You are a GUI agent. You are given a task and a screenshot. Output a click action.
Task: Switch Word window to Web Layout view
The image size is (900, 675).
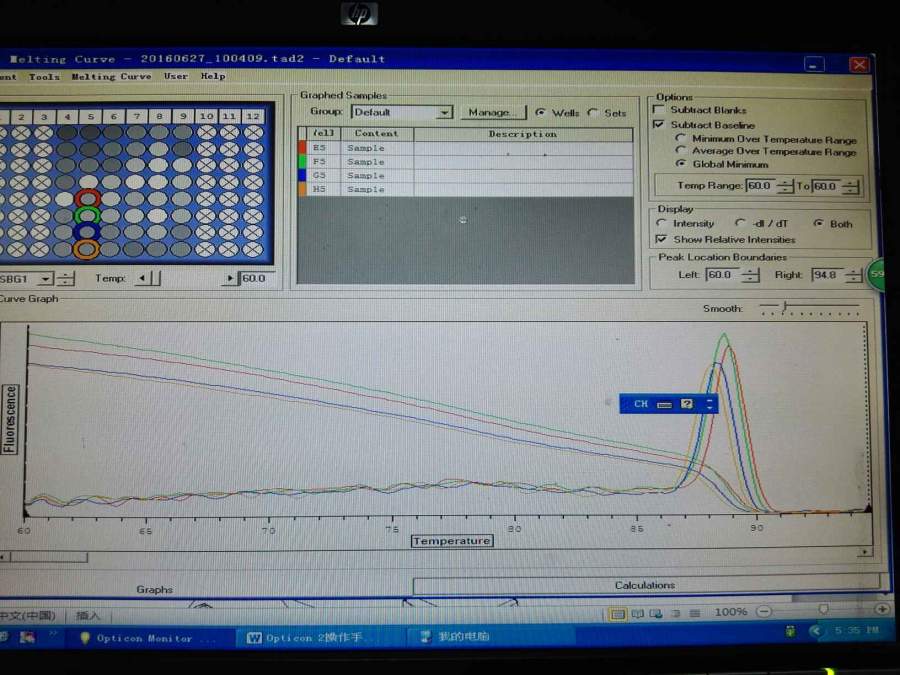[655, 614]
